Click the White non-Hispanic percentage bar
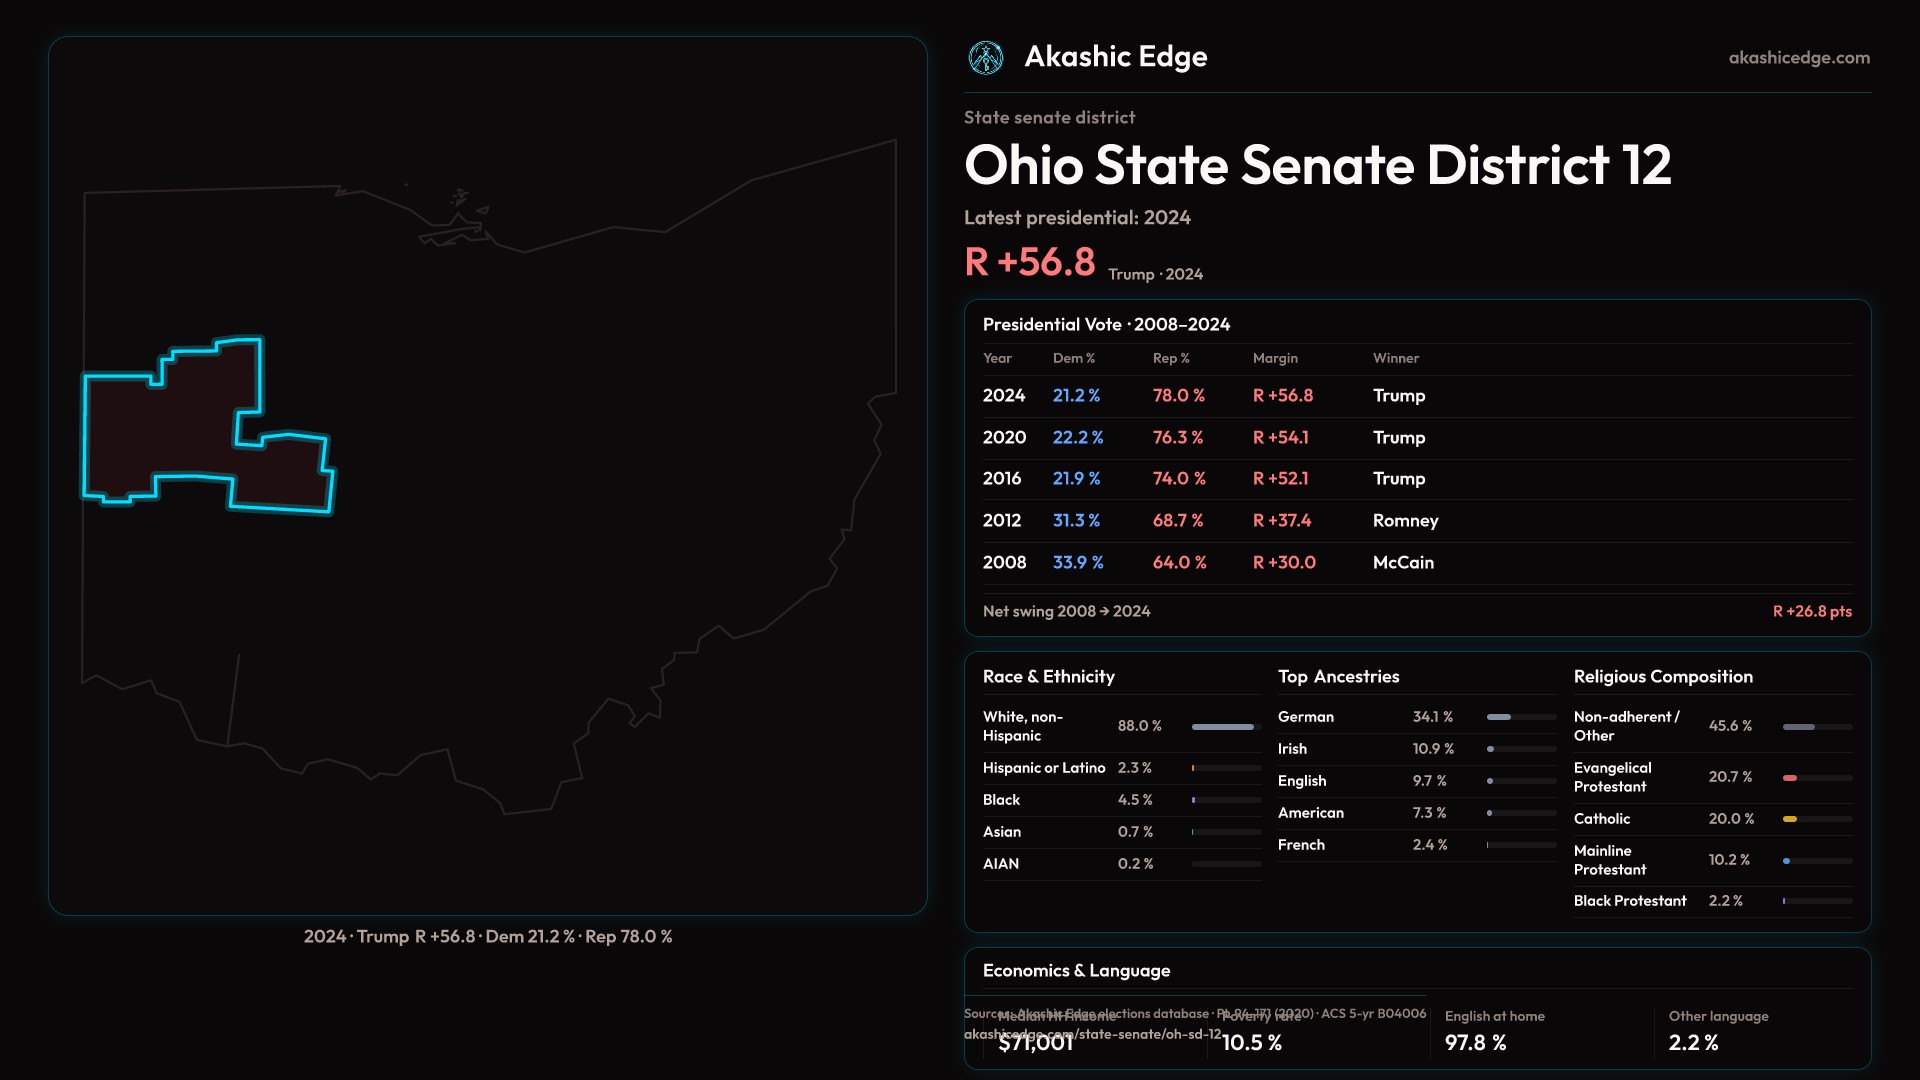 tap(1223, 727)
